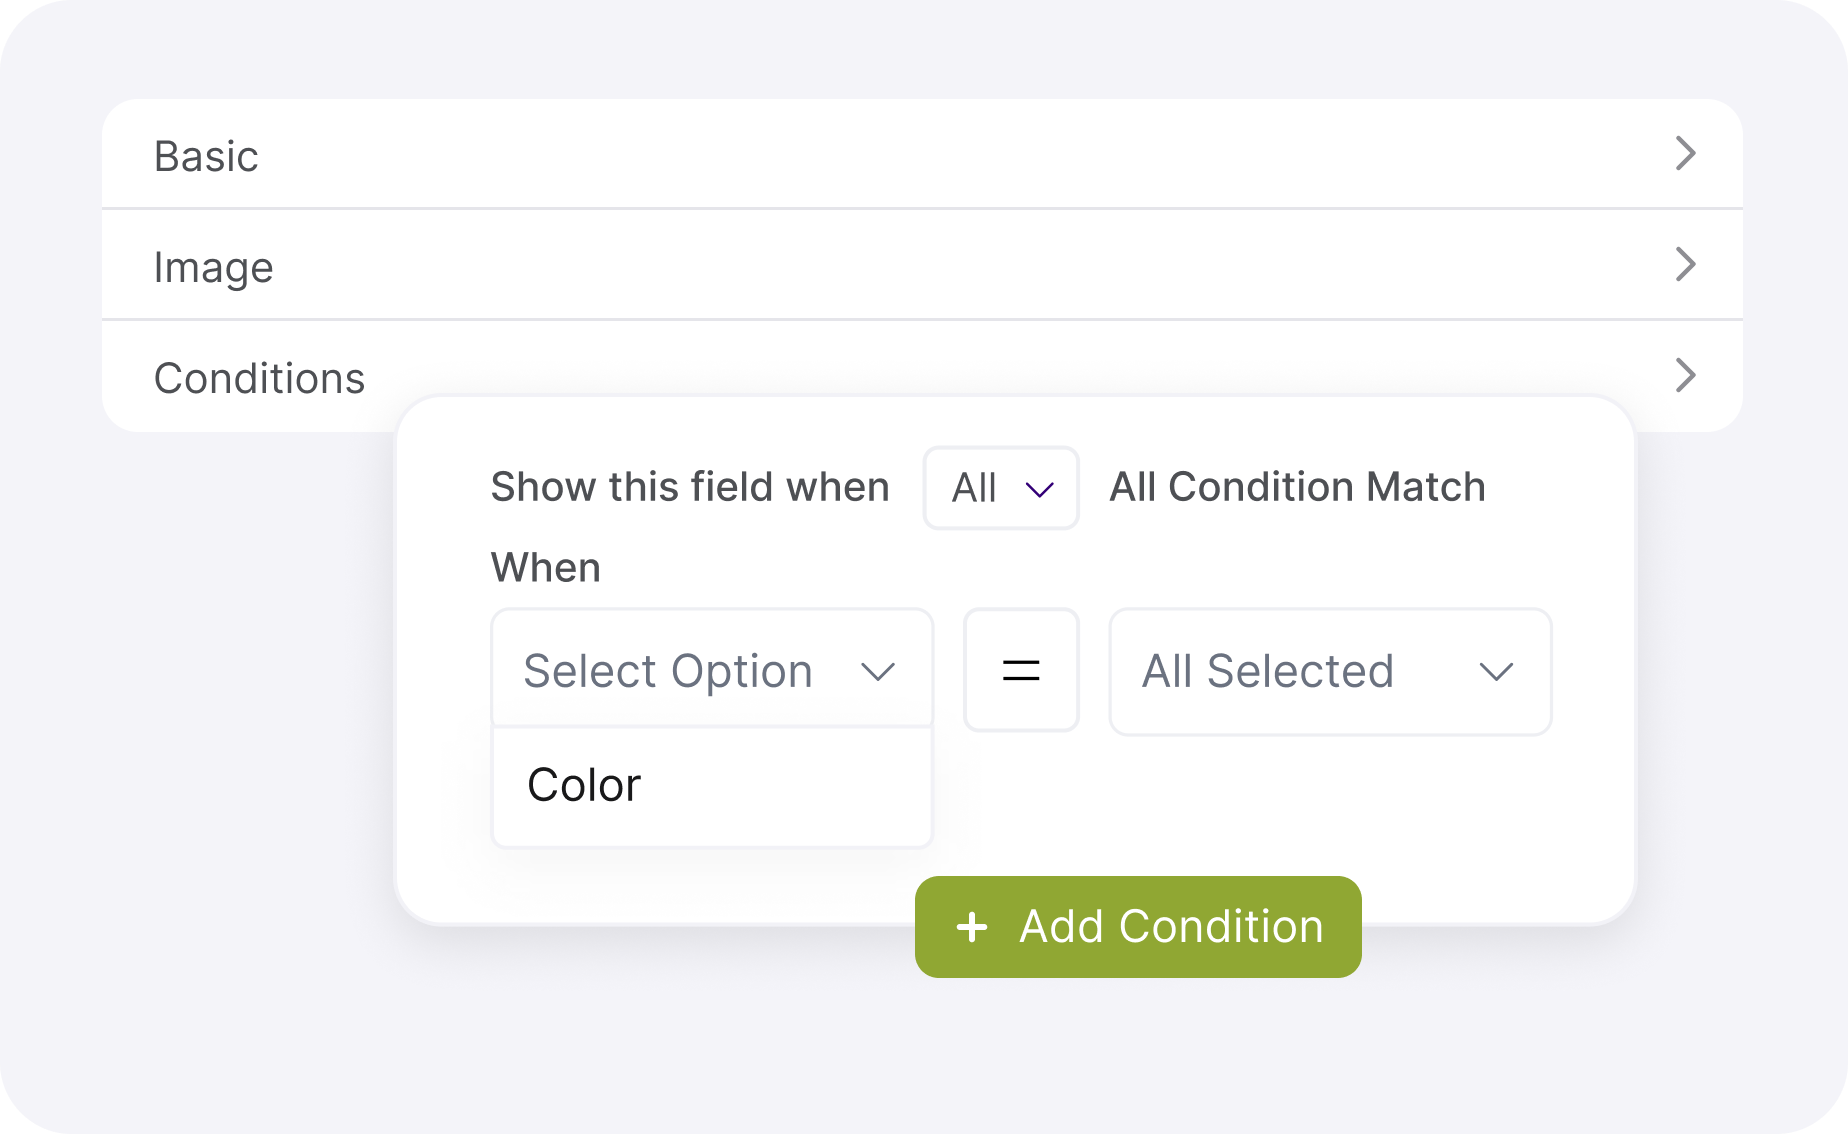Open the All condition match dropdown
The width and height of the screenshot is (1848, 1134).
(x=1000, y=489)
